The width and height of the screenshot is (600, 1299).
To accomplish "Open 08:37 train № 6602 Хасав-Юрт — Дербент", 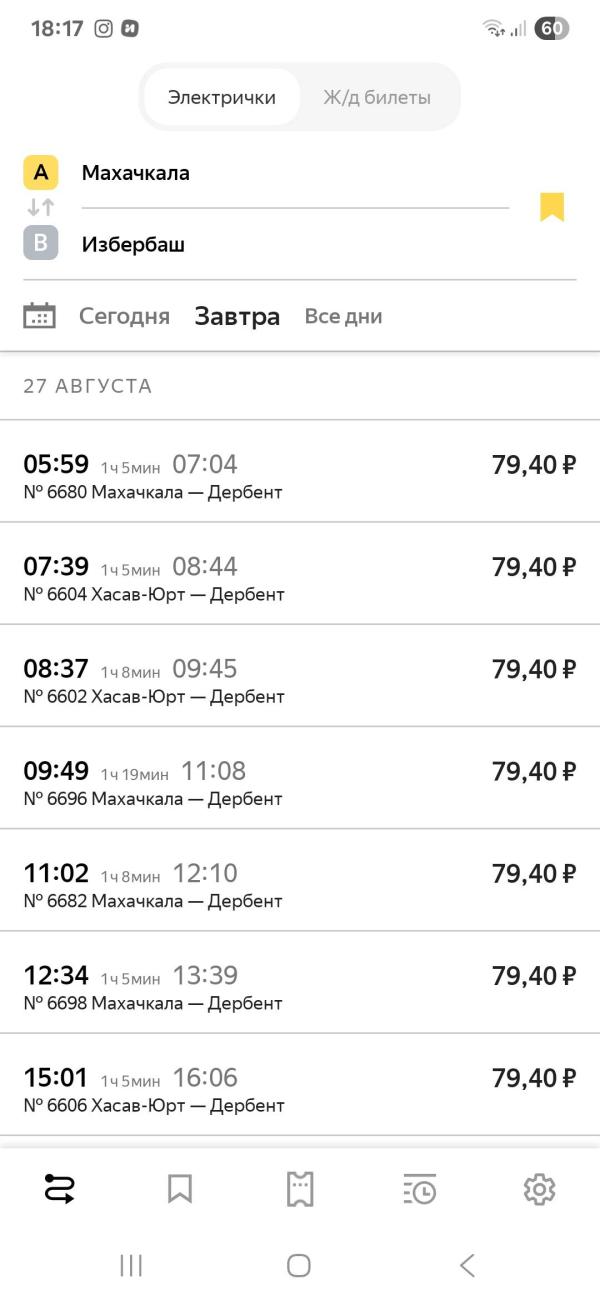I will pos(300,675).
